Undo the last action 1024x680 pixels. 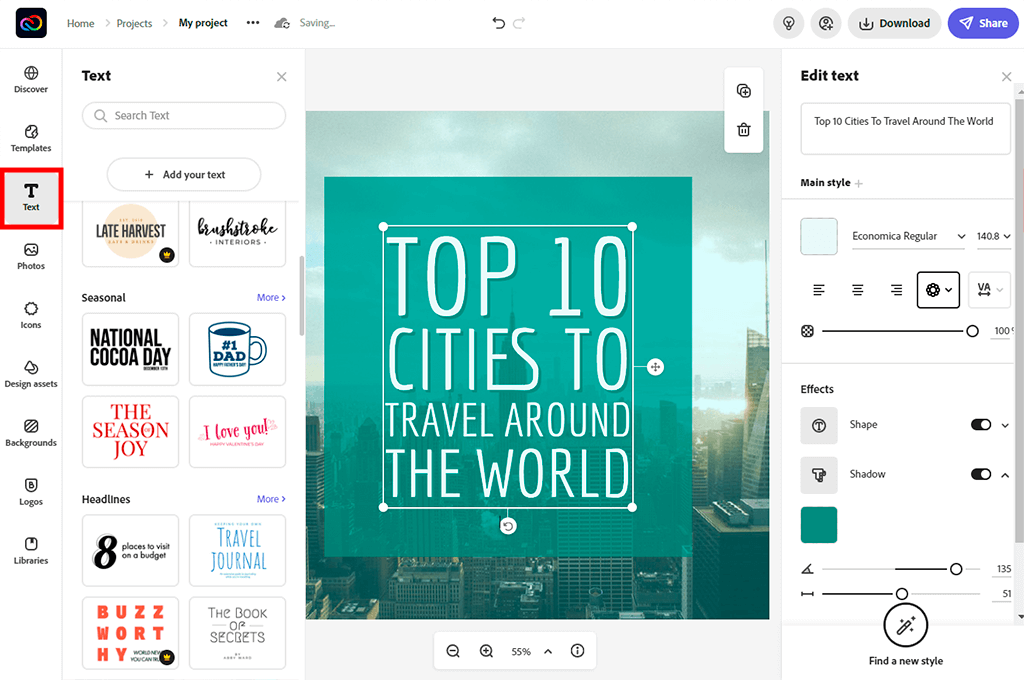[498, 23]
